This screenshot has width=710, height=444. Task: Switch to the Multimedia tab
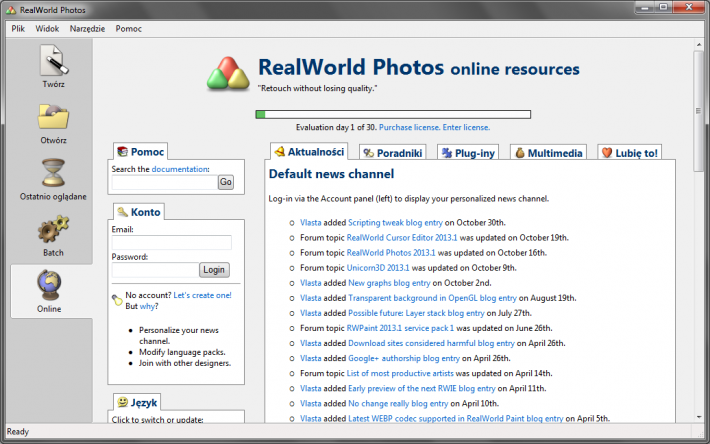click(x=549, y=153)
